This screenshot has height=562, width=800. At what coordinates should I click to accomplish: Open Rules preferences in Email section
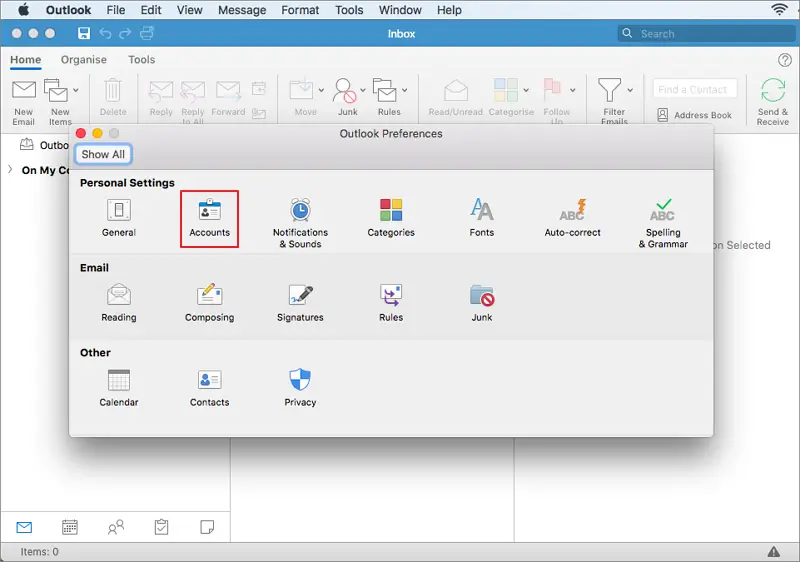391,303
